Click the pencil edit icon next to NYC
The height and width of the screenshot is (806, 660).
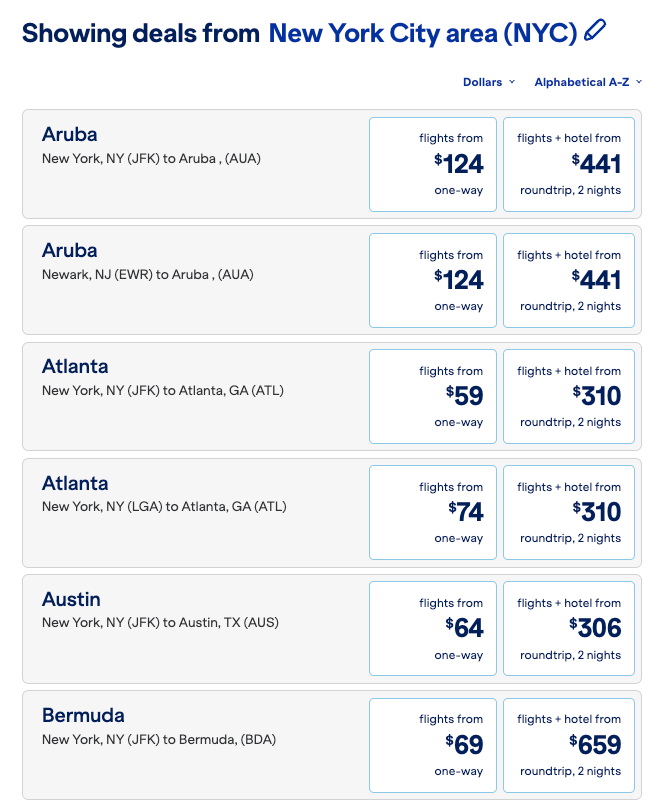pyautogui.click(x=596, y=33)
